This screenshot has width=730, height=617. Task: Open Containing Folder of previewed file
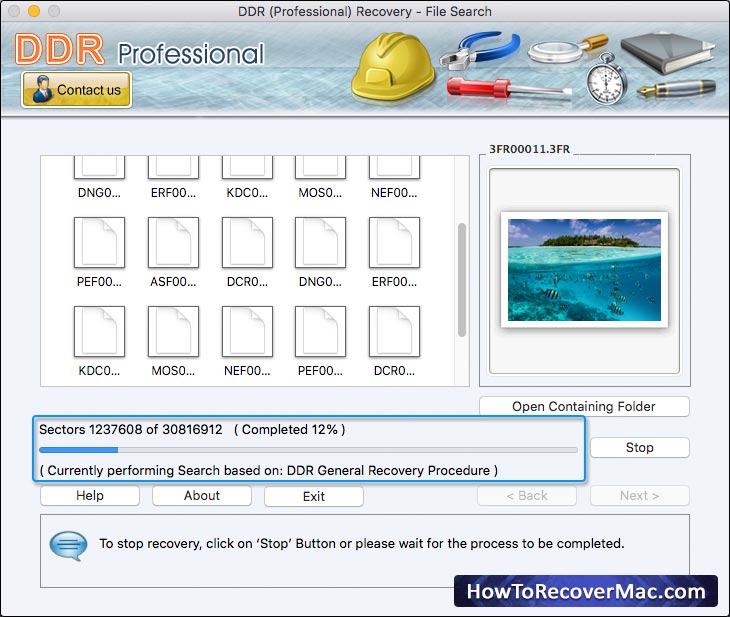(584, 407)
